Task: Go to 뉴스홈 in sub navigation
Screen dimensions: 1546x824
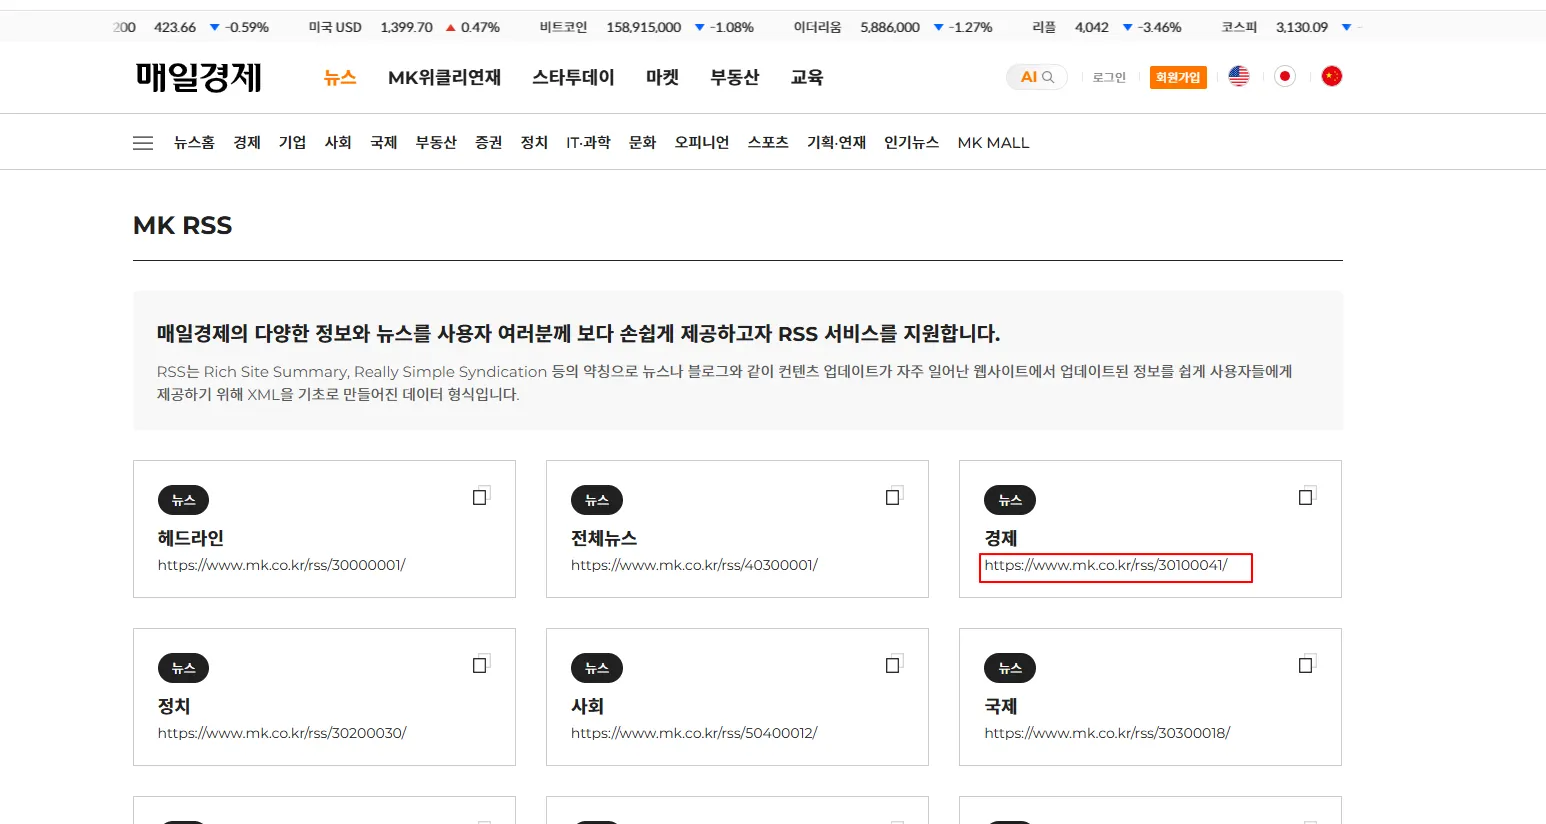Action: (x=194, y=143)
